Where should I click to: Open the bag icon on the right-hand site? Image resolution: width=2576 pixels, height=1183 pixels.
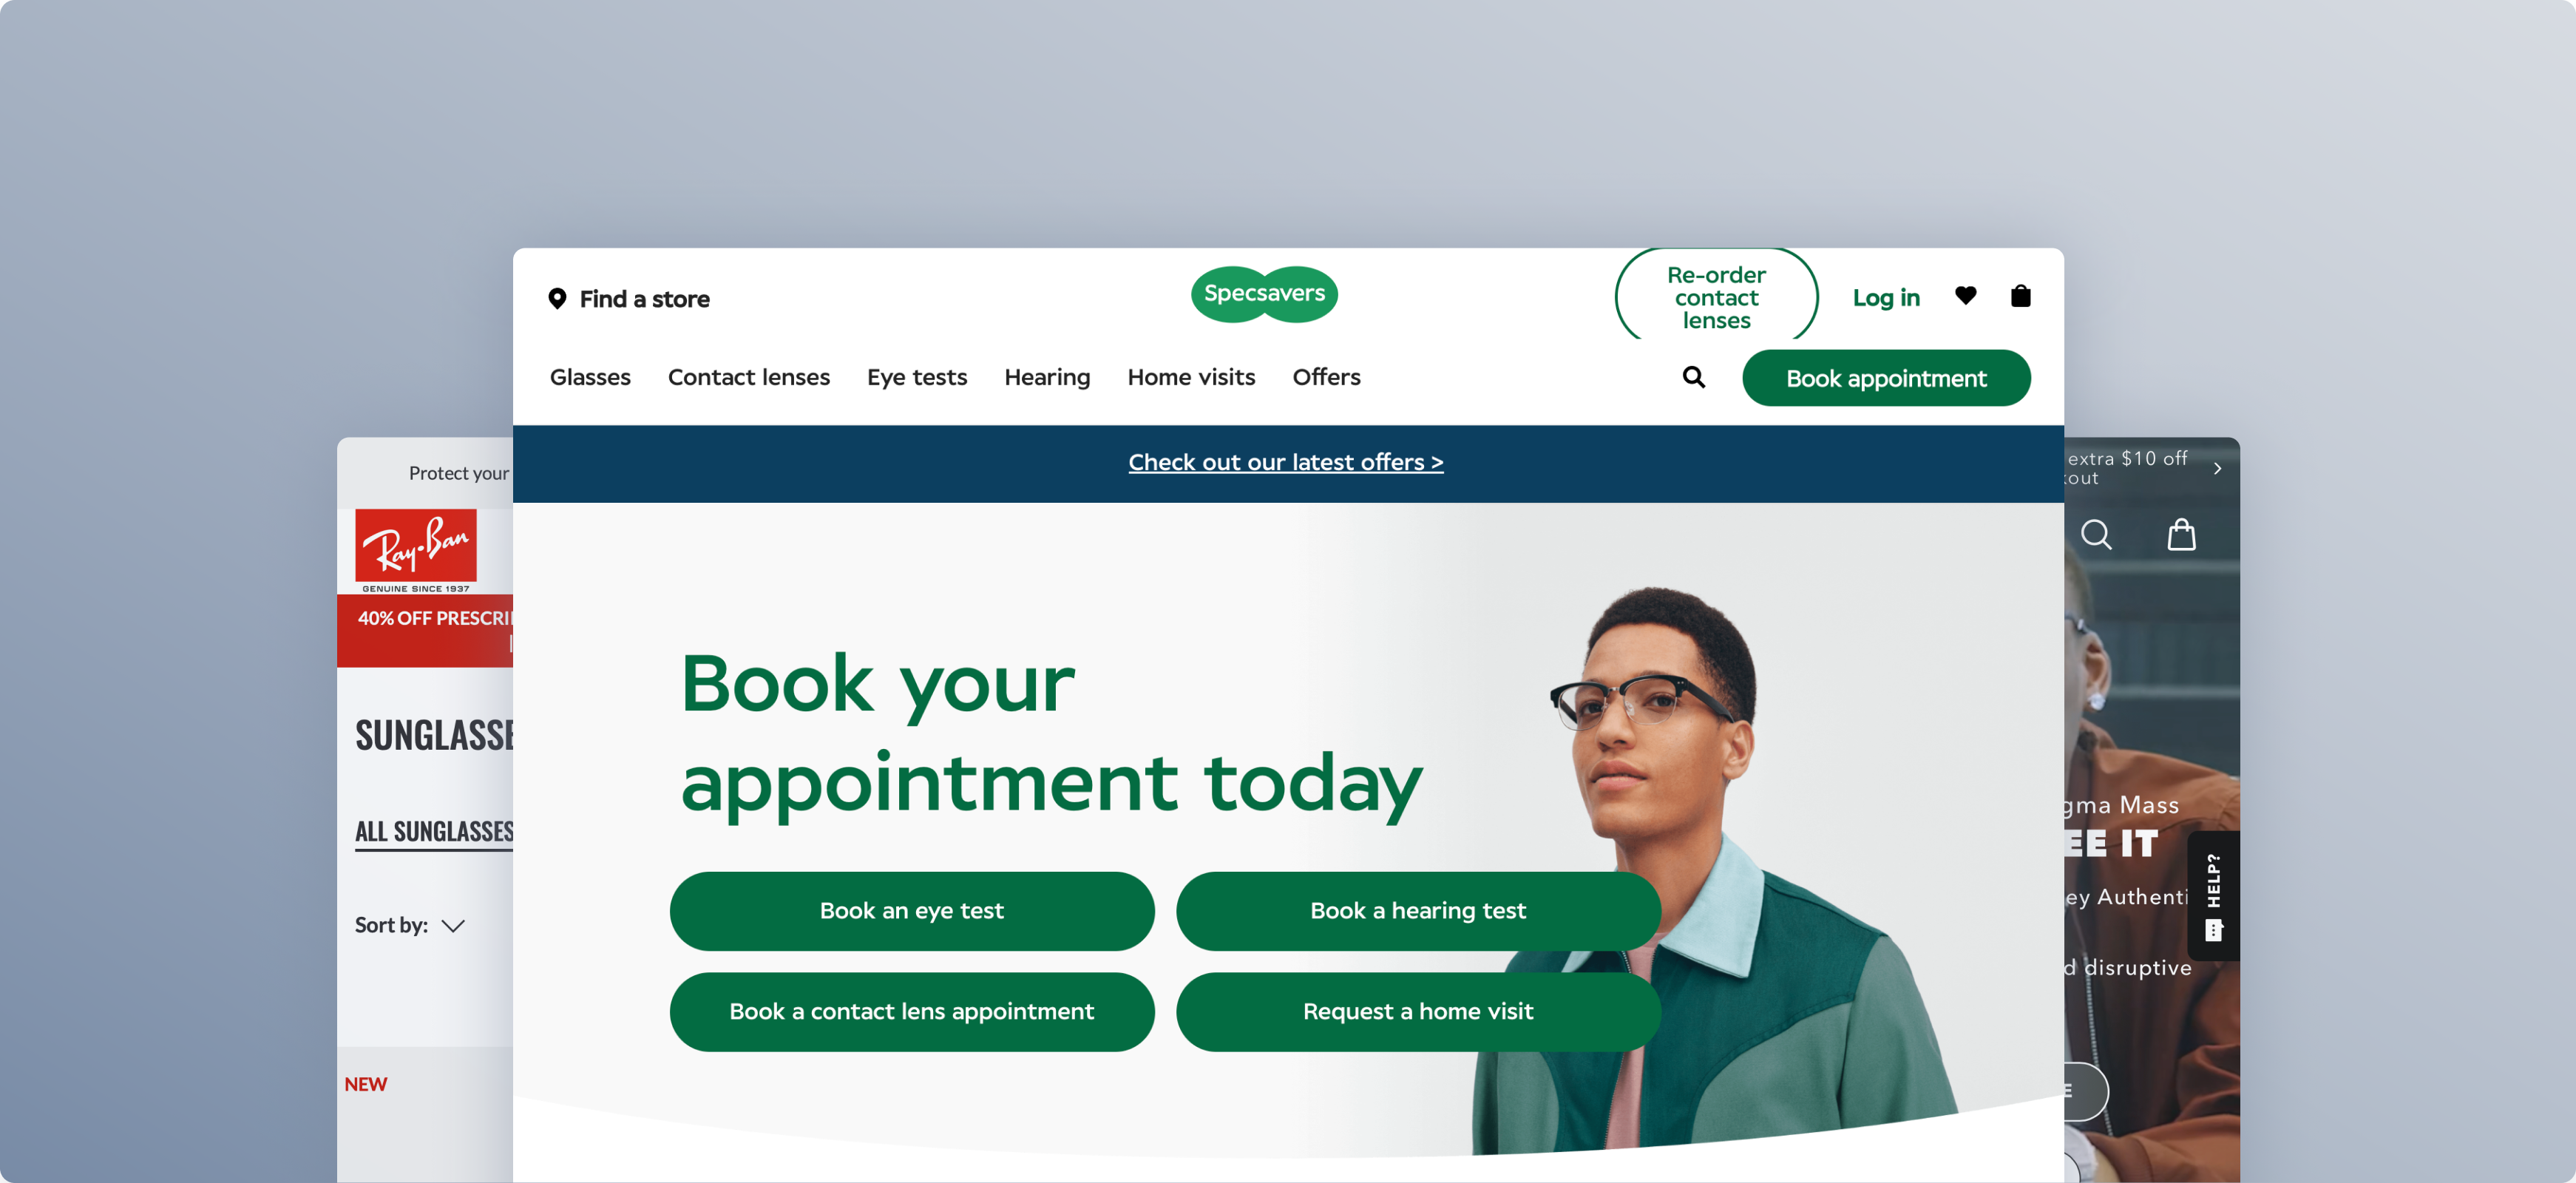(x=2181, y=535)
